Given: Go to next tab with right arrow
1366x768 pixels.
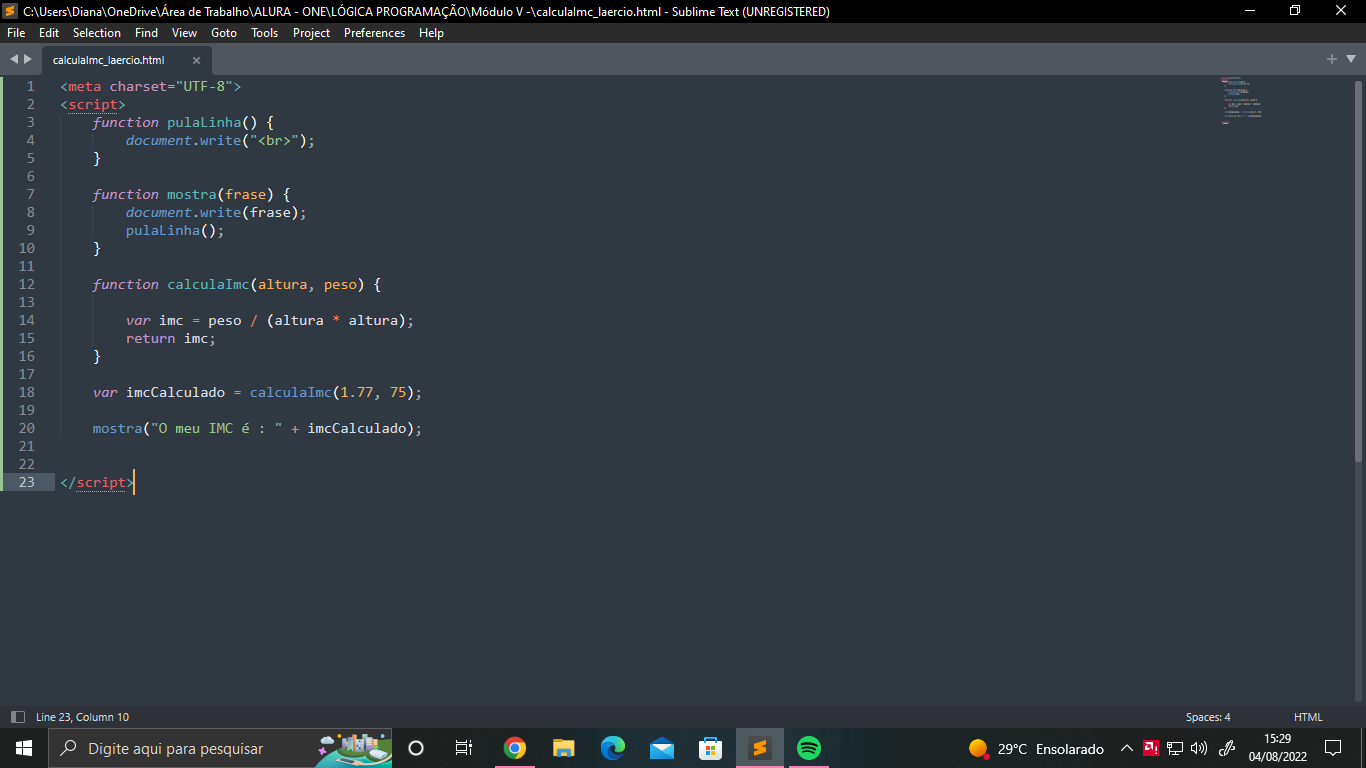Looking at the screenshot, I should (x=28, y=59).
